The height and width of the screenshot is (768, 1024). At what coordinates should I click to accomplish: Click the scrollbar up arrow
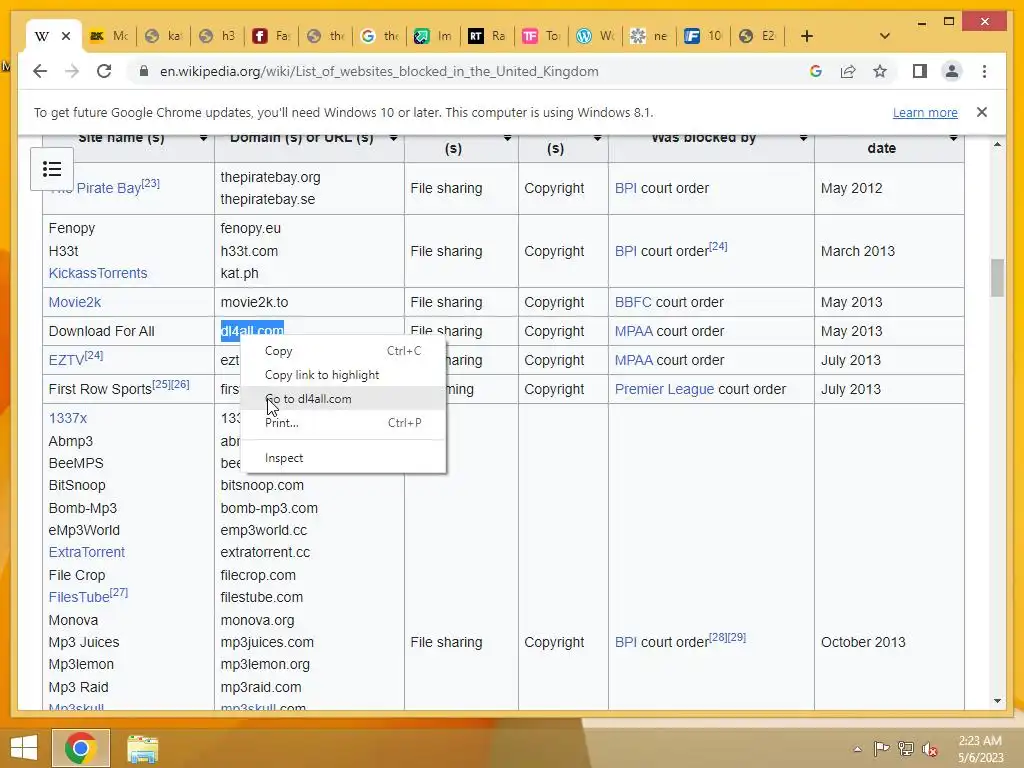pyautogui.click(x=997, y=144)
